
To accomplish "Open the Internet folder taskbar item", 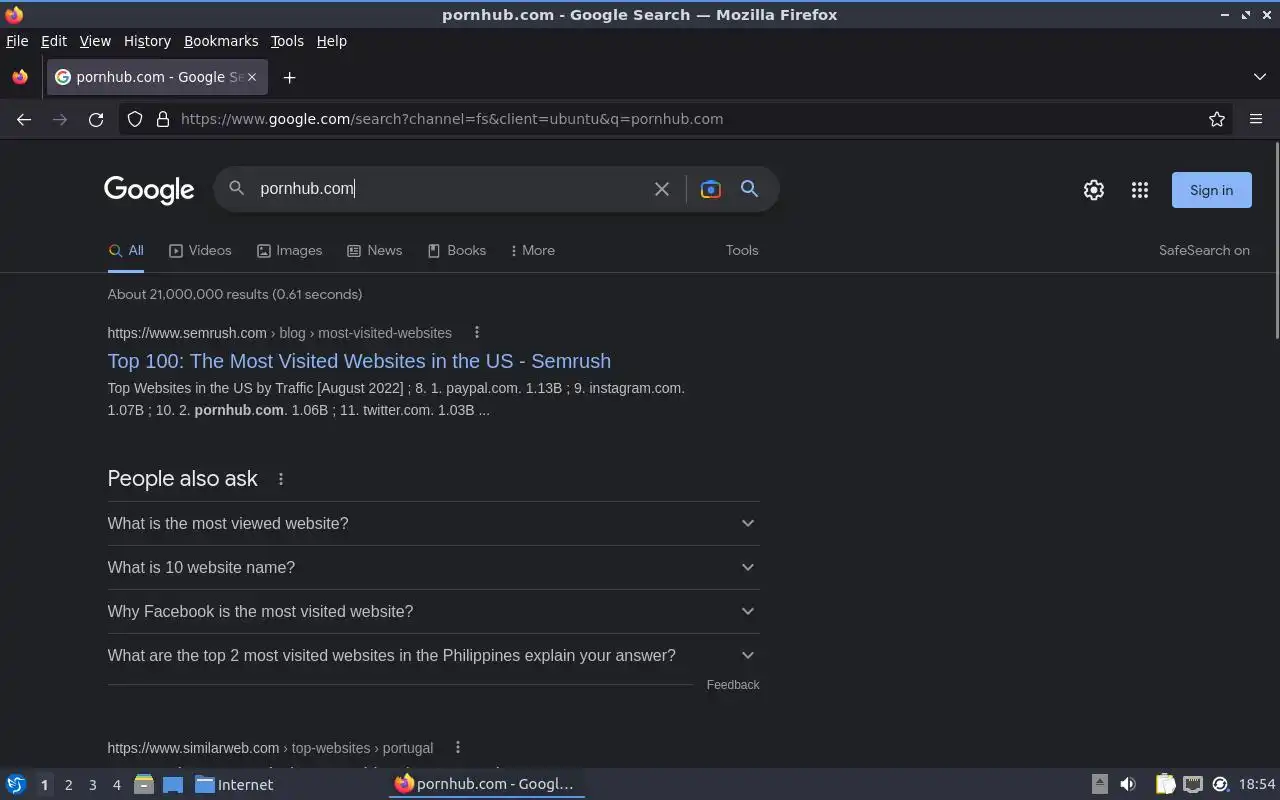I will click(x=234, y=785).
